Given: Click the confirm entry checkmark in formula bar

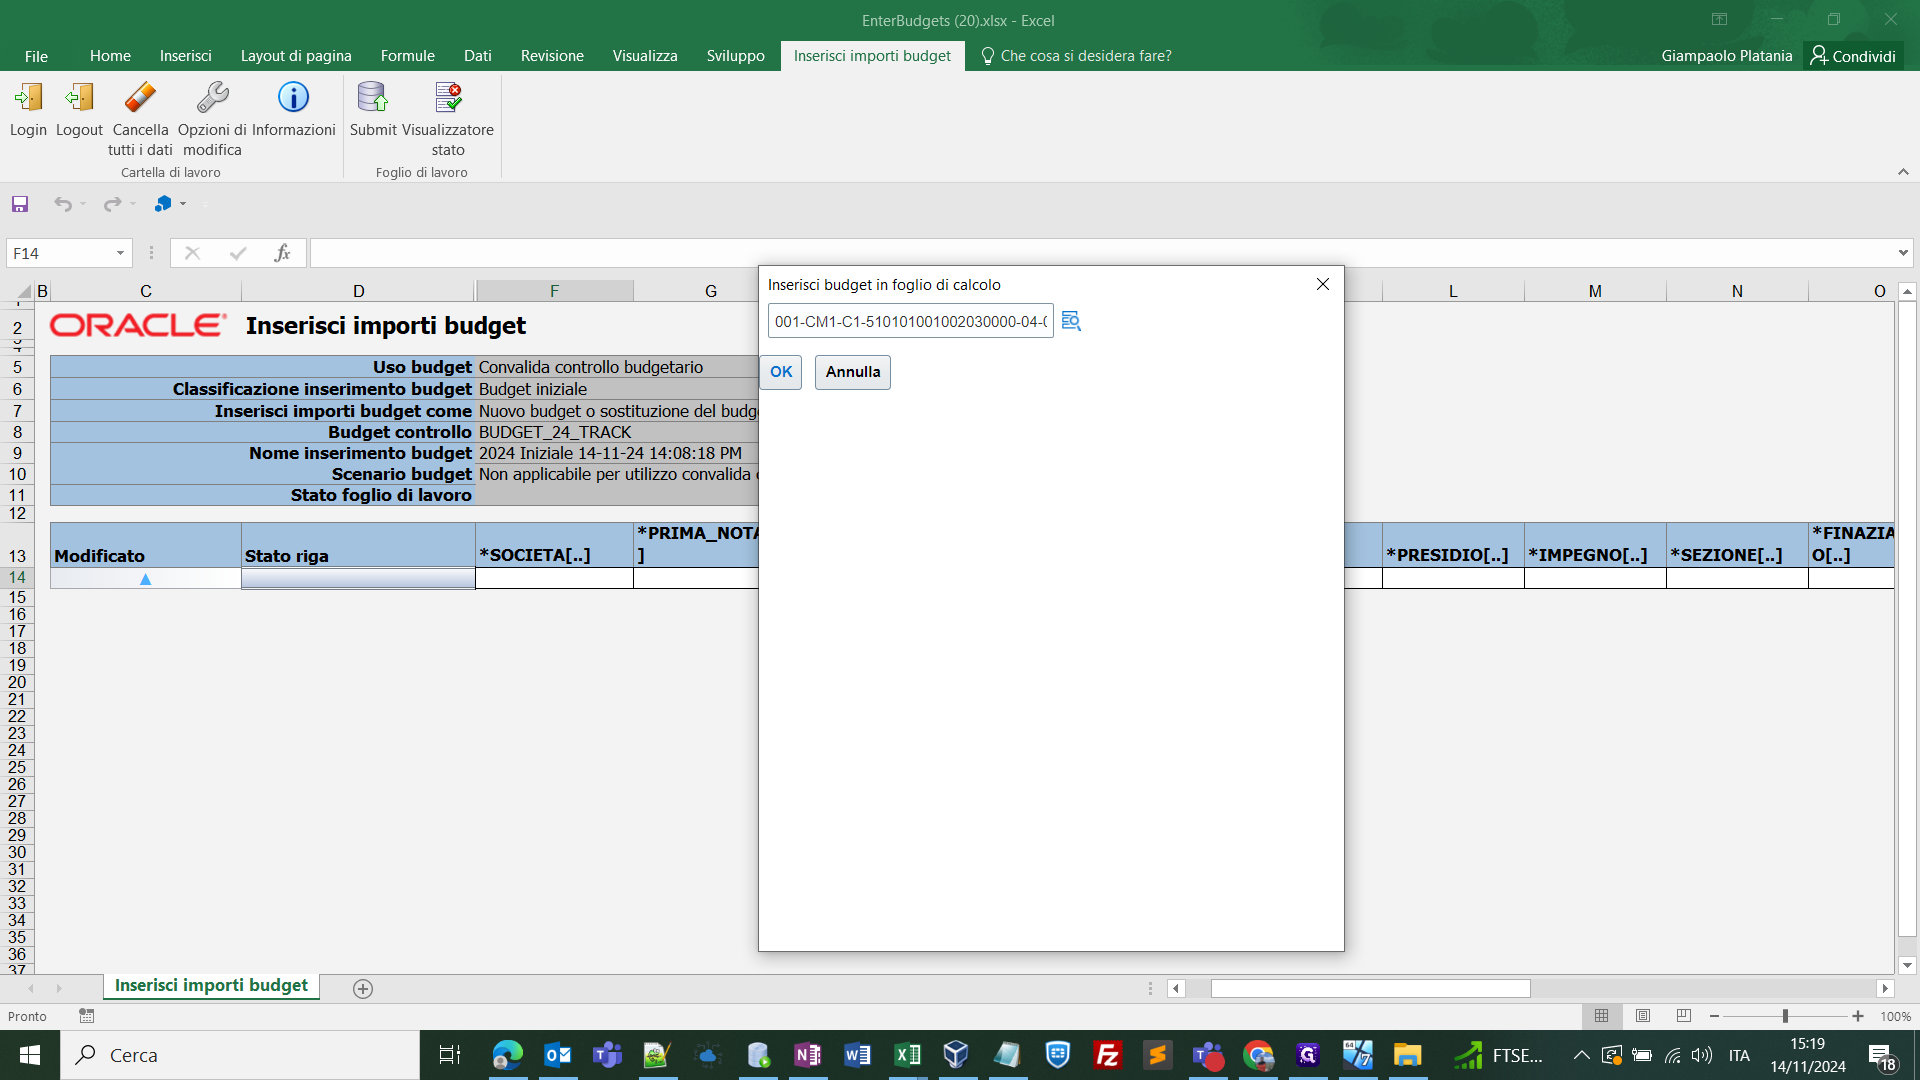Looking at the screenshot, I should pos(238,253).
